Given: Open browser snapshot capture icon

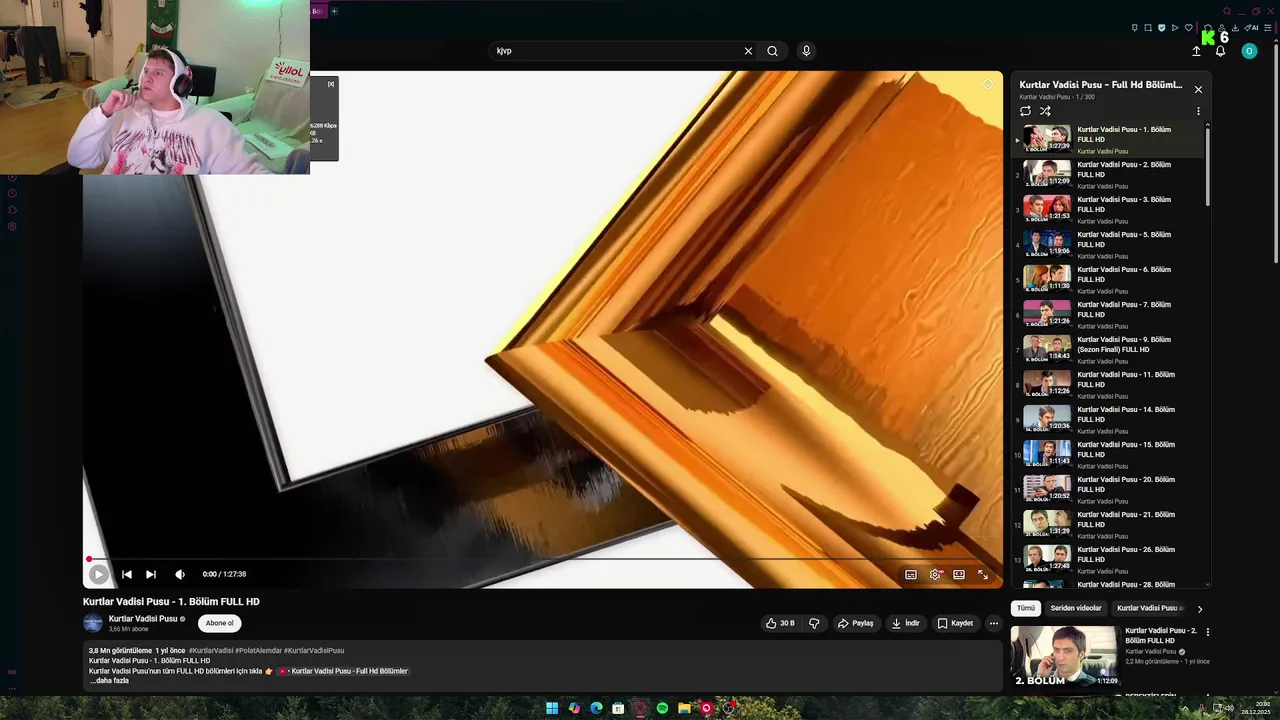Looking at the screenshot, I should point(1148,28).
